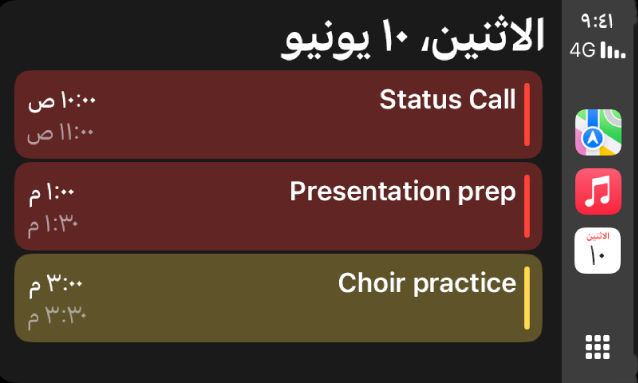Tap the ٣:٣٠ م end time
The width and height of the screenshot is (638, 383).
click(x=57, y=317)
